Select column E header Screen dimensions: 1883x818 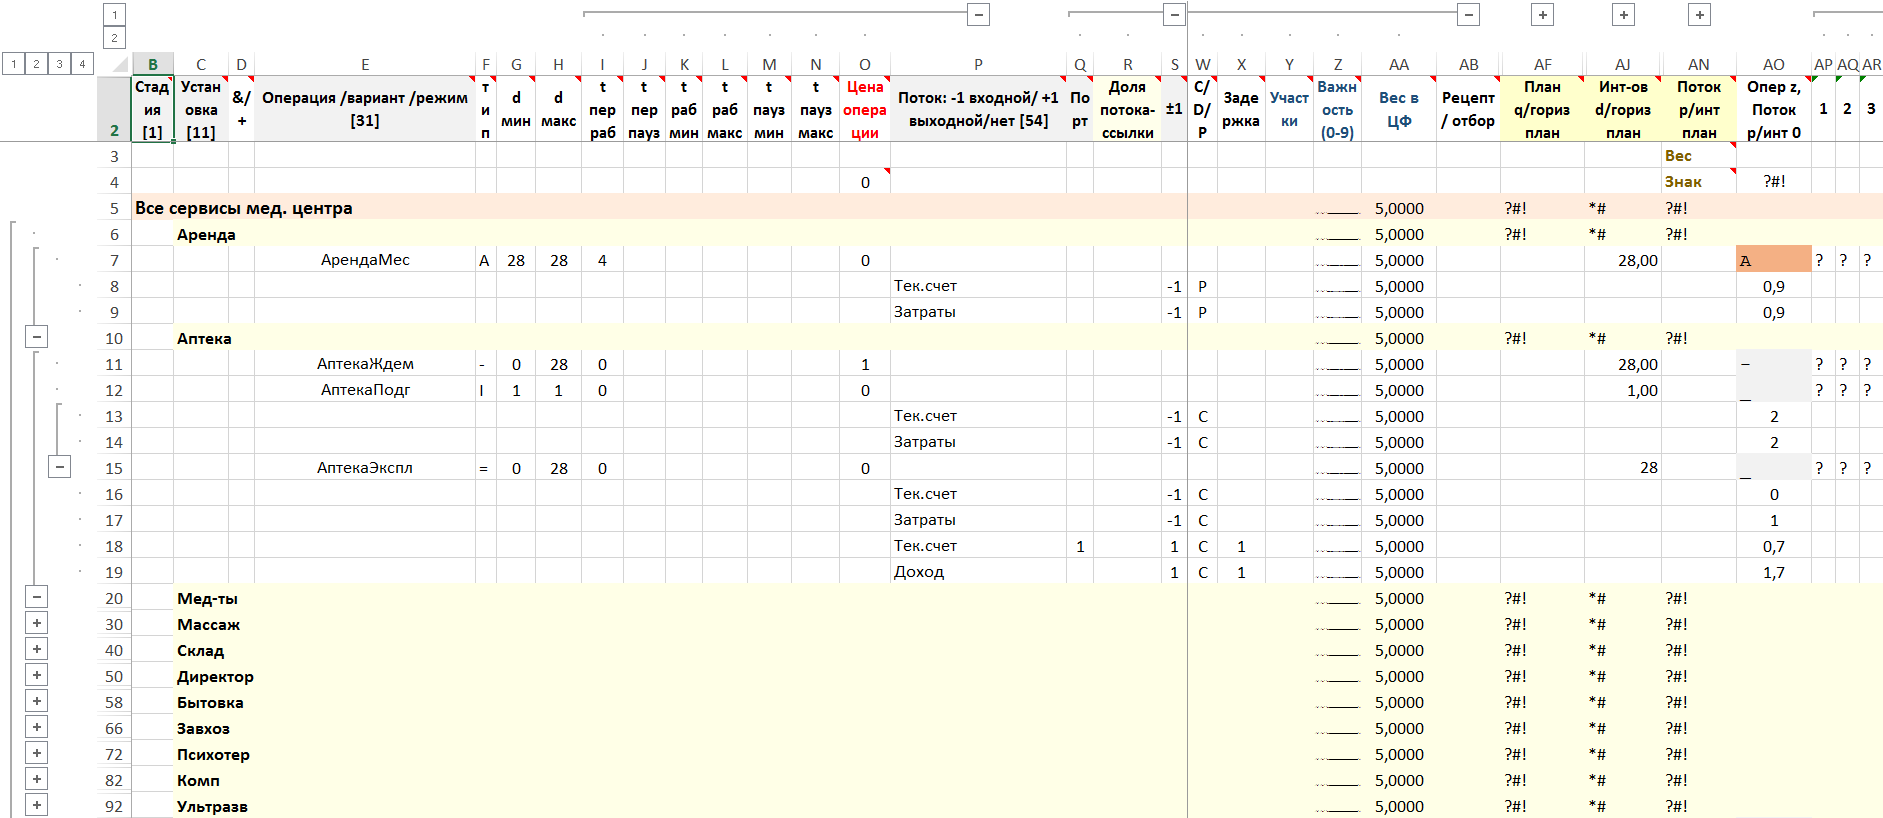[364, 64]
